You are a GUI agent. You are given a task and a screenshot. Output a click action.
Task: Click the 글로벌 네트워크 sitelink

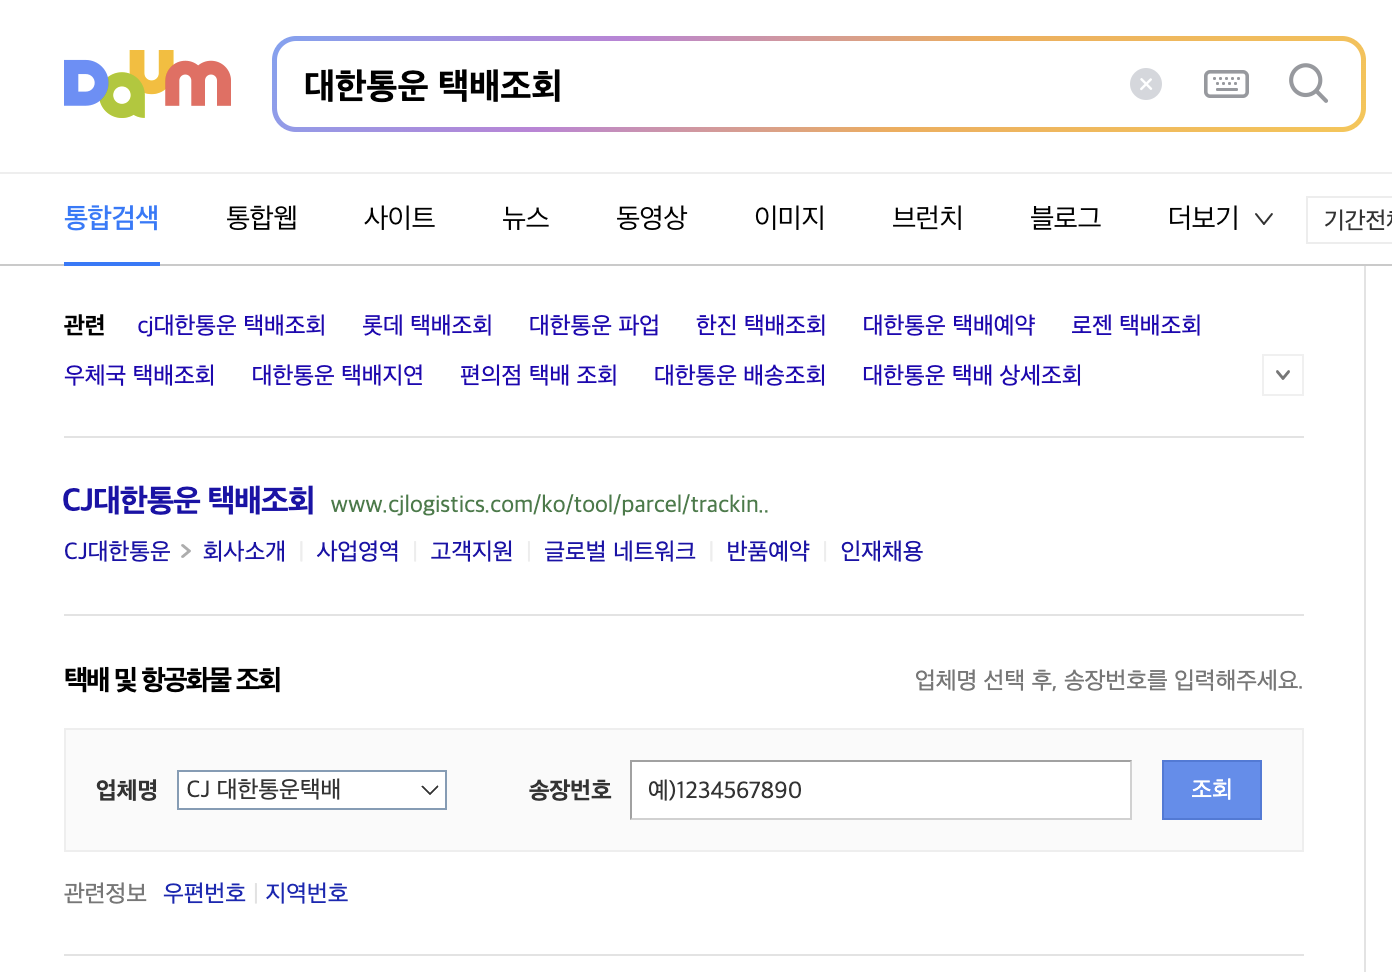point(620,551)
